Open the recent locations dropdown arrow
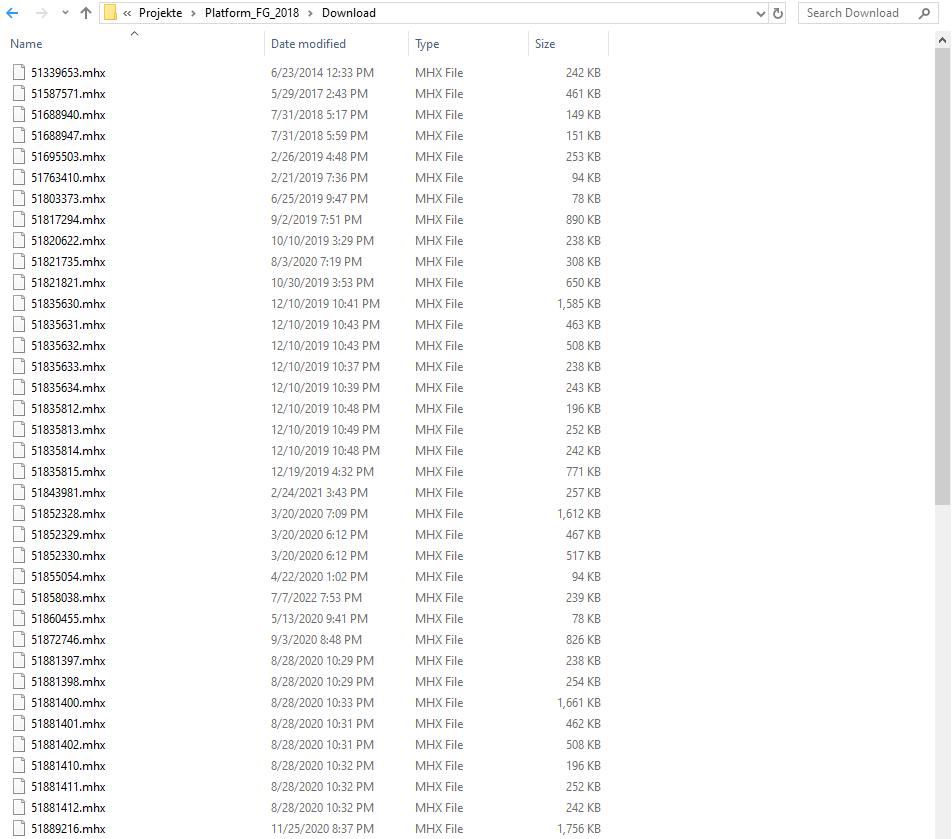The height and width of the screenshot is (839, 952). click(x=65, y=13)
